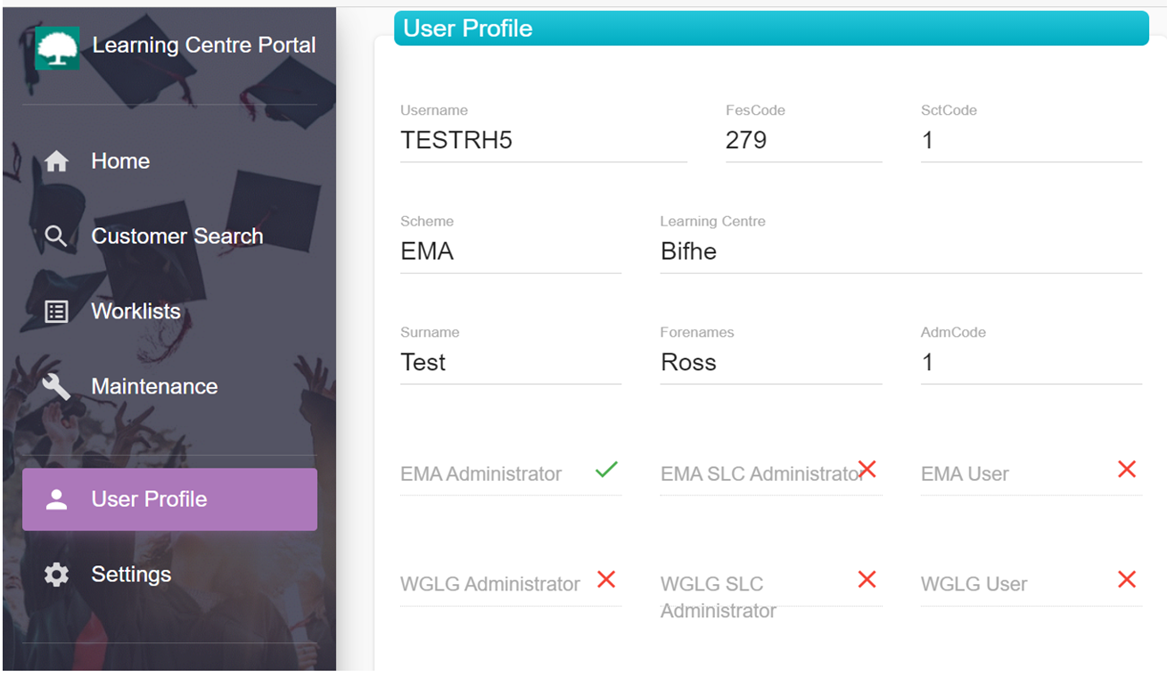Click the FesCode field showing 279
The image size is (1175, 677).
[803, 140]
